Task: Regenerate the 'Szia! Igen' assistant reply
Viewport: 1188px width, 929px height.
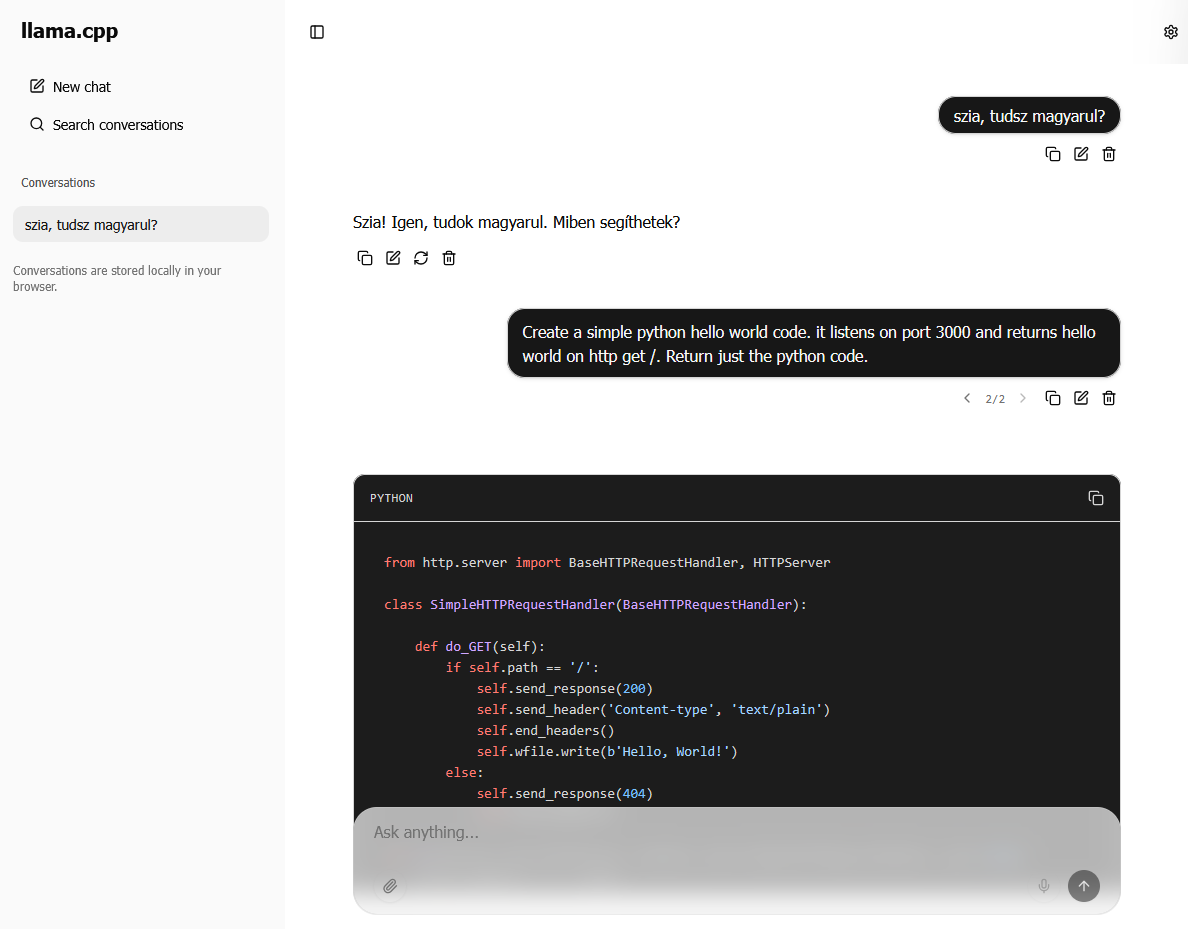Action: 421,258
